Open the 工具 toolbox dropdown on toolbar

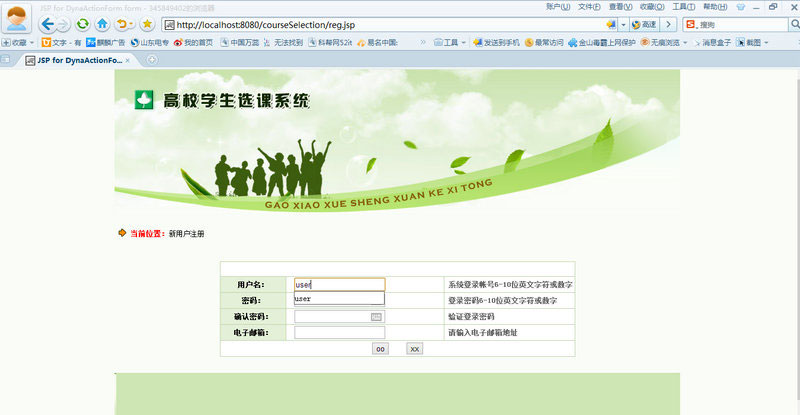pyautogui.click(x=449, y=43)
